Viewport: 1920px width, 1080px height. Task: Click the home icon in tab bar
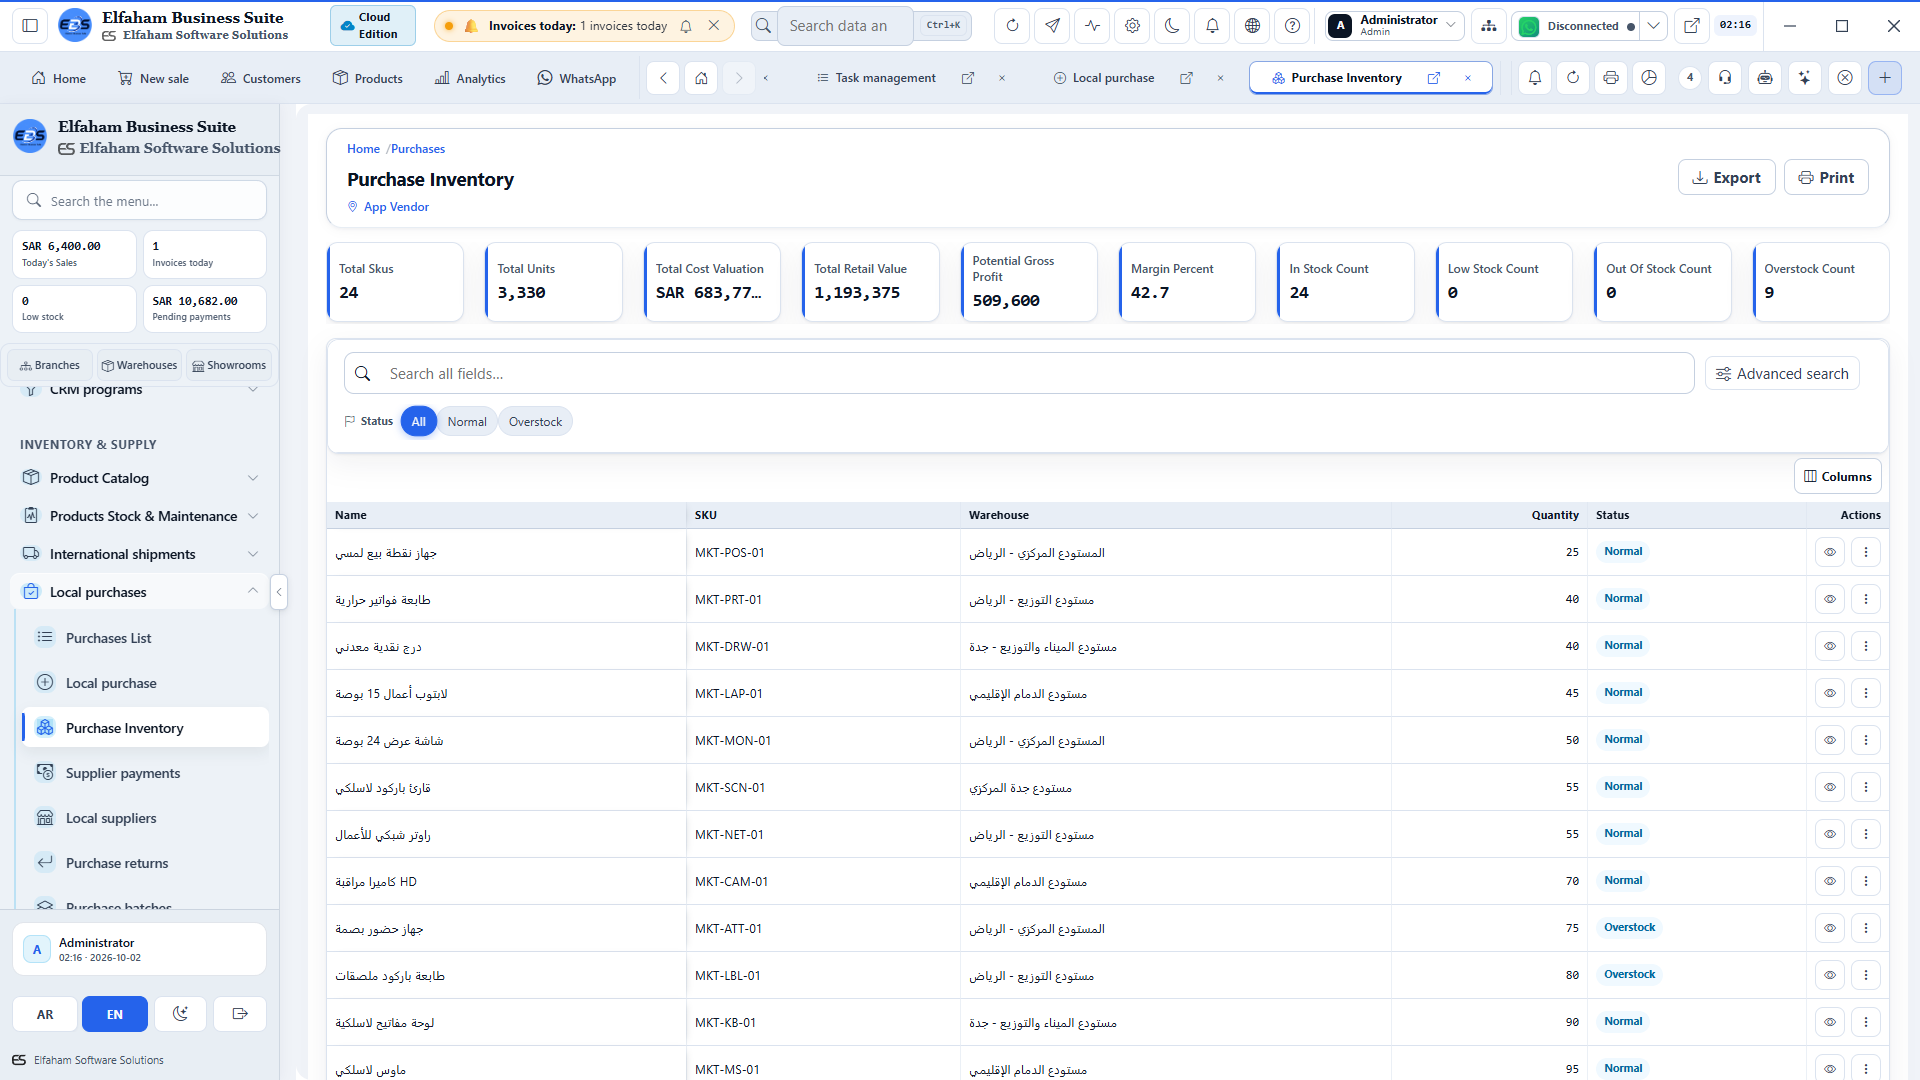point(702,78)
